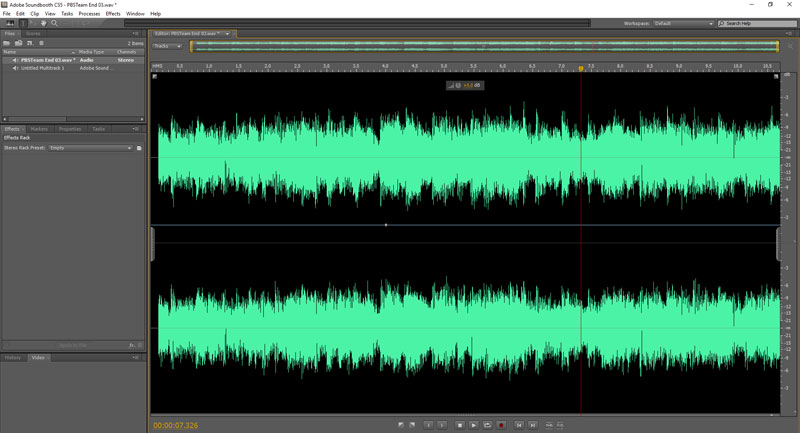Click the Media Type column header
This screenshot has width=800, height=433.
(91, 52)
